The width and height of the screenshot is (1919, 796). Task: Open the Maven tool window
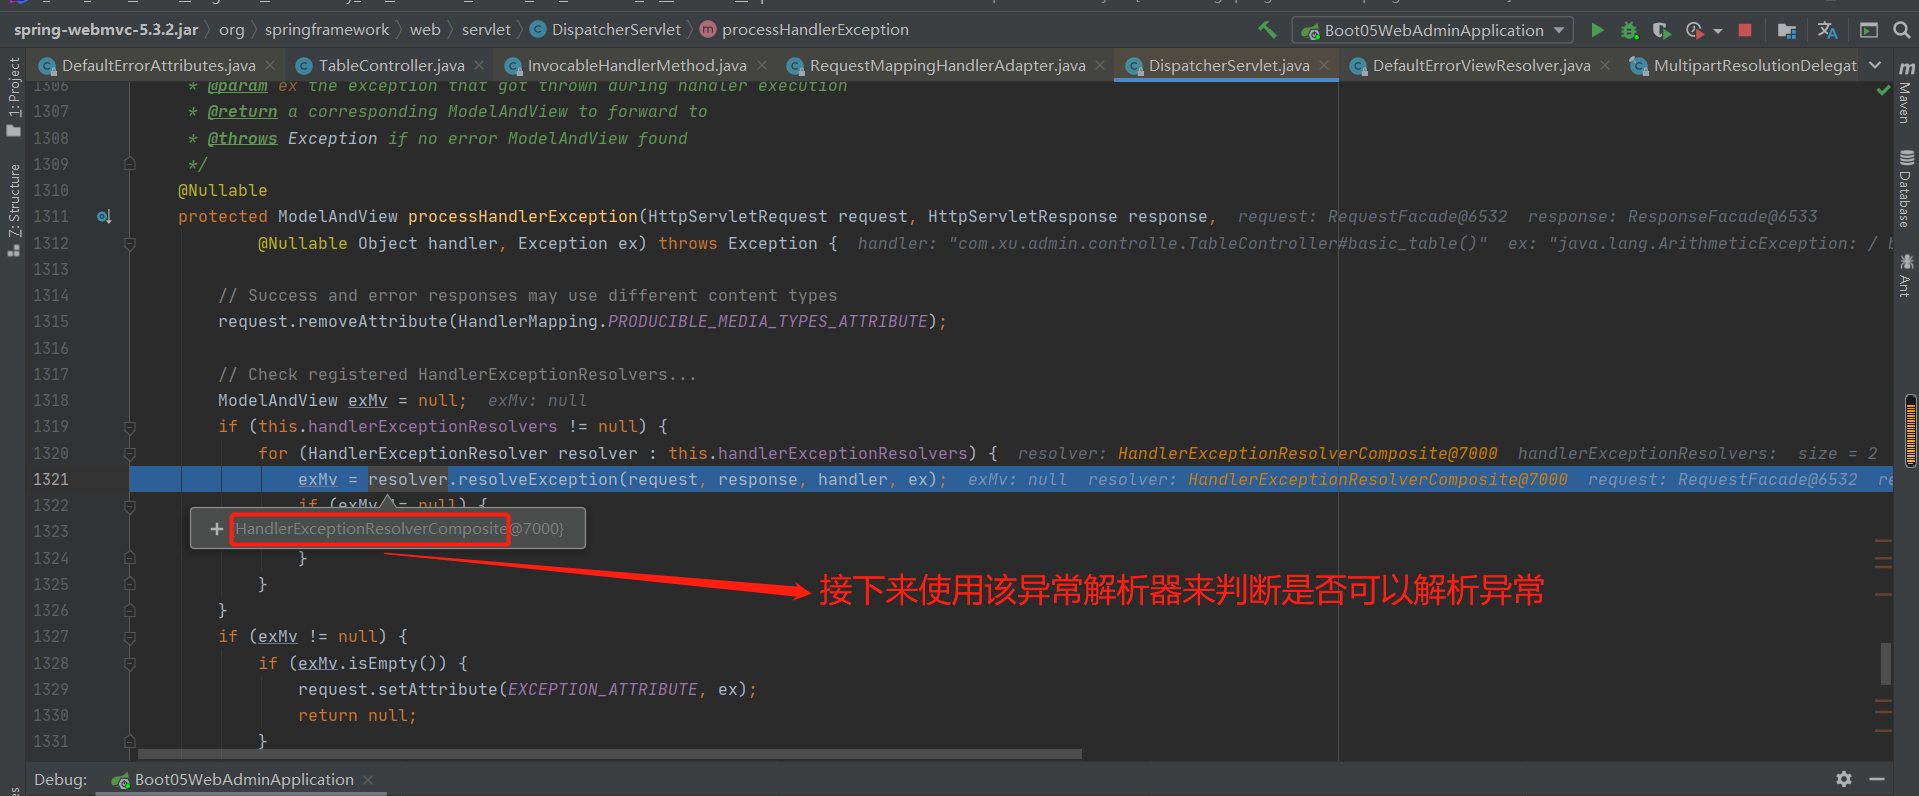pyautogui.click(x=1906, y=91)
